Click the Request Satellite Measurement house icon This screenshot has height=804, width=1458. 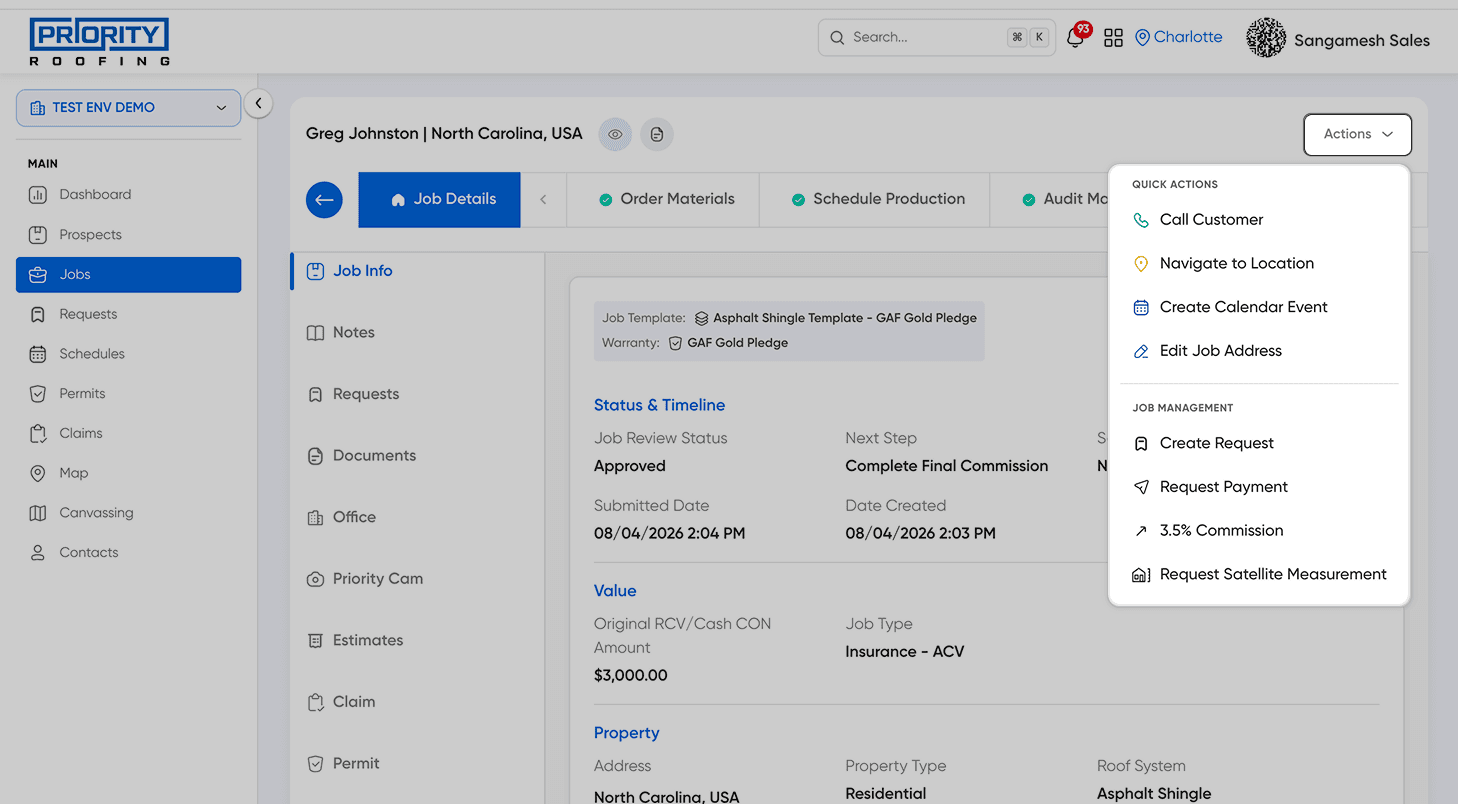(1141, 575)
